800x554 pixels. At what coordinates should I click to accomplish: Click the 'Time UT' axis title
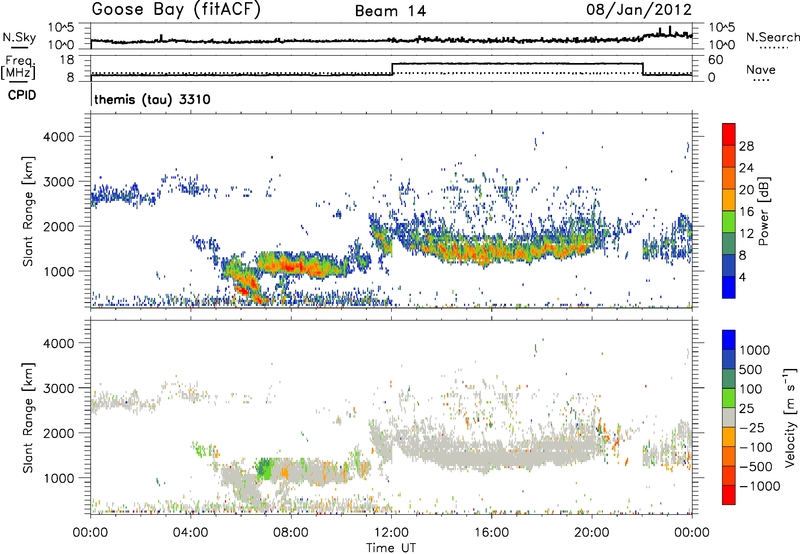(391, 548)
